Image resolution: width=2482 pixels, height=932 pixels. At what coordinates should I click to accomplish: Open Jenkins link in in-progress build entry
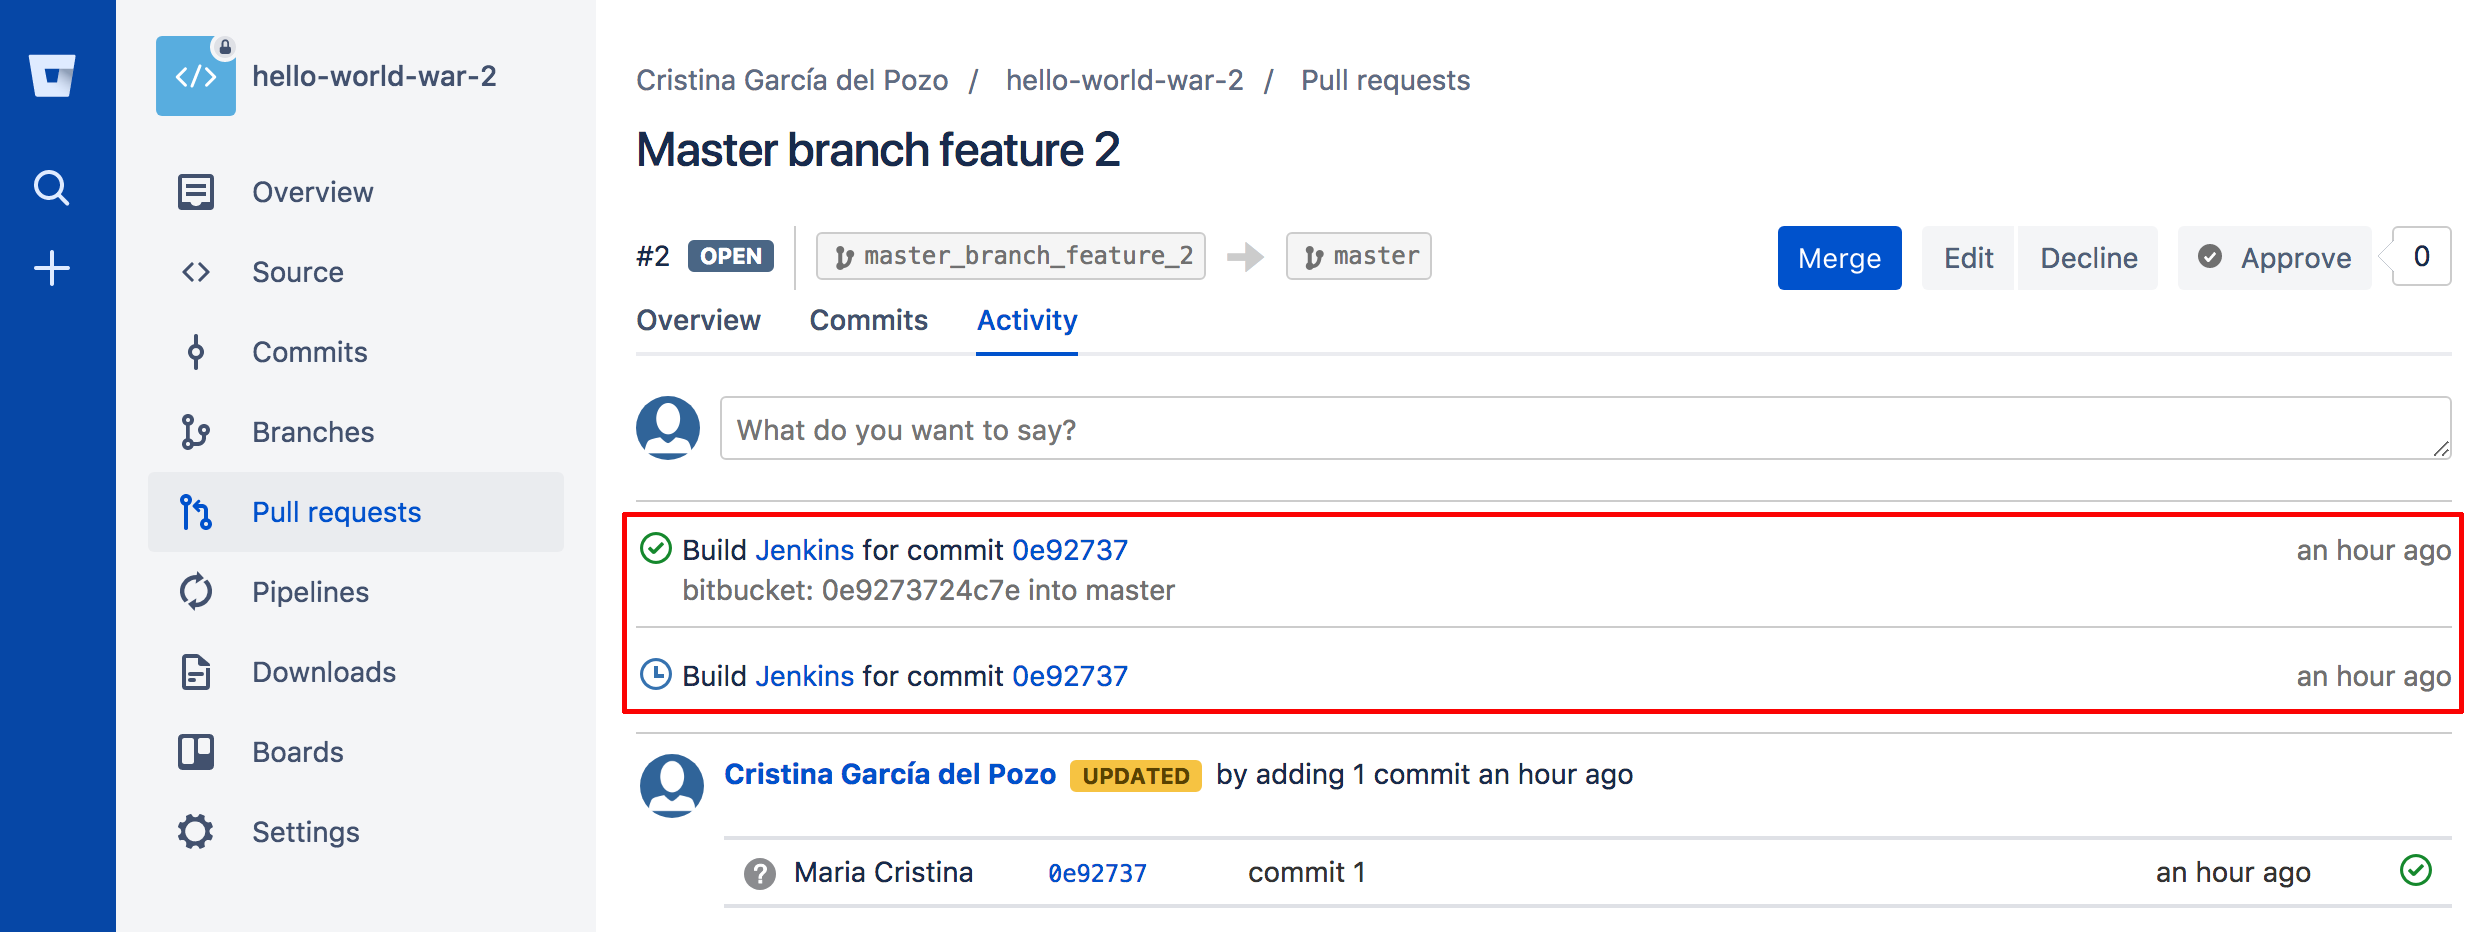tap(804, 676)
